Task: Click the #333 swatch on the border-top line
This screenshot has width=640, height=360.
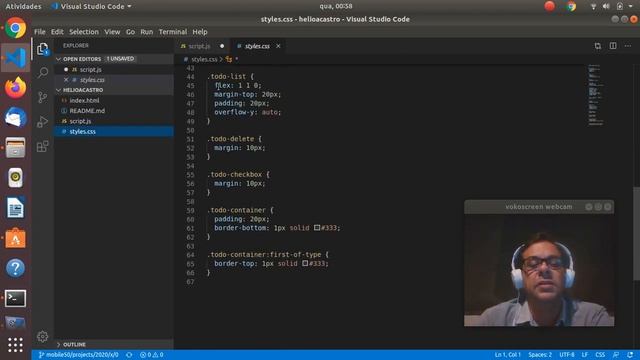Action: (x=305, y=264)
